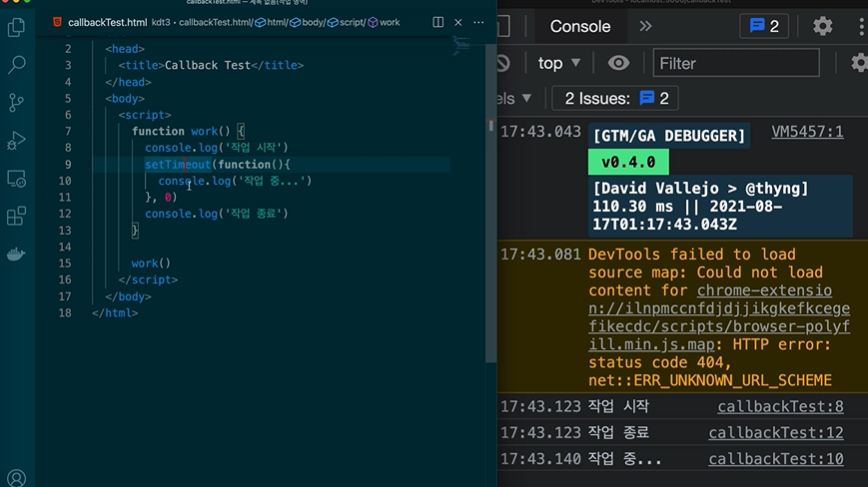Click the [GTM/GA DEBUGGER] console label
The image size is (868, 487).
pos(669,136)
